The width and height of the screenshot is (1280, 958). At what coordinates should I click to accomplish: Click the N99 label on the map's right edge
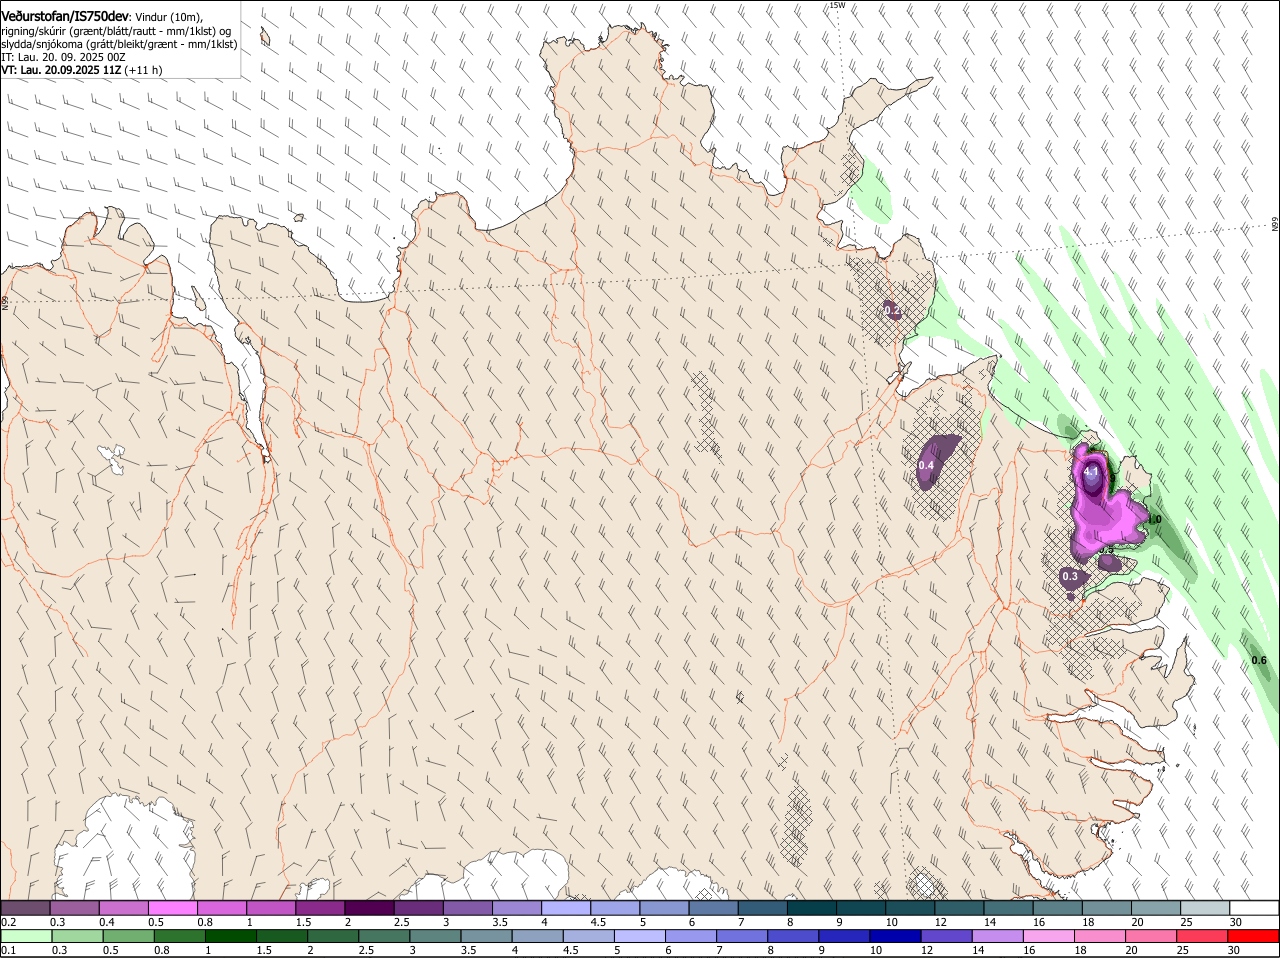pyautogui.click(x=1275, y=225)
